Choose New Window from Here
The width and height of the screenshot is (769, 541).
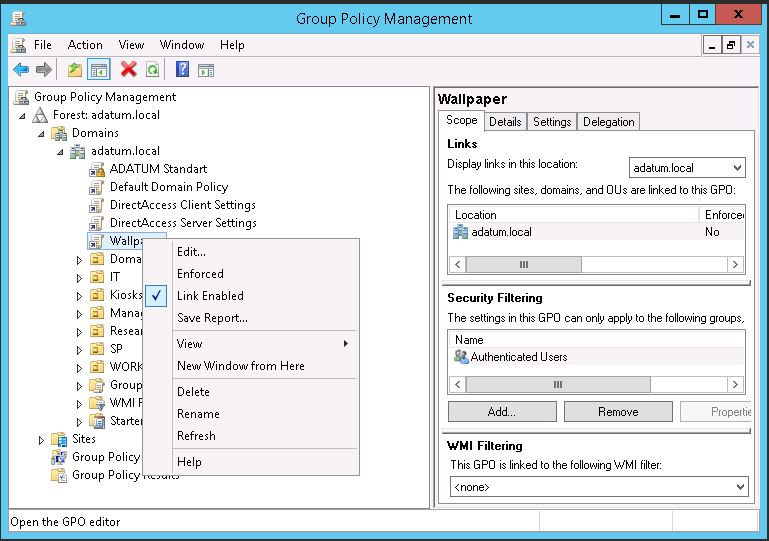point(241,366)
